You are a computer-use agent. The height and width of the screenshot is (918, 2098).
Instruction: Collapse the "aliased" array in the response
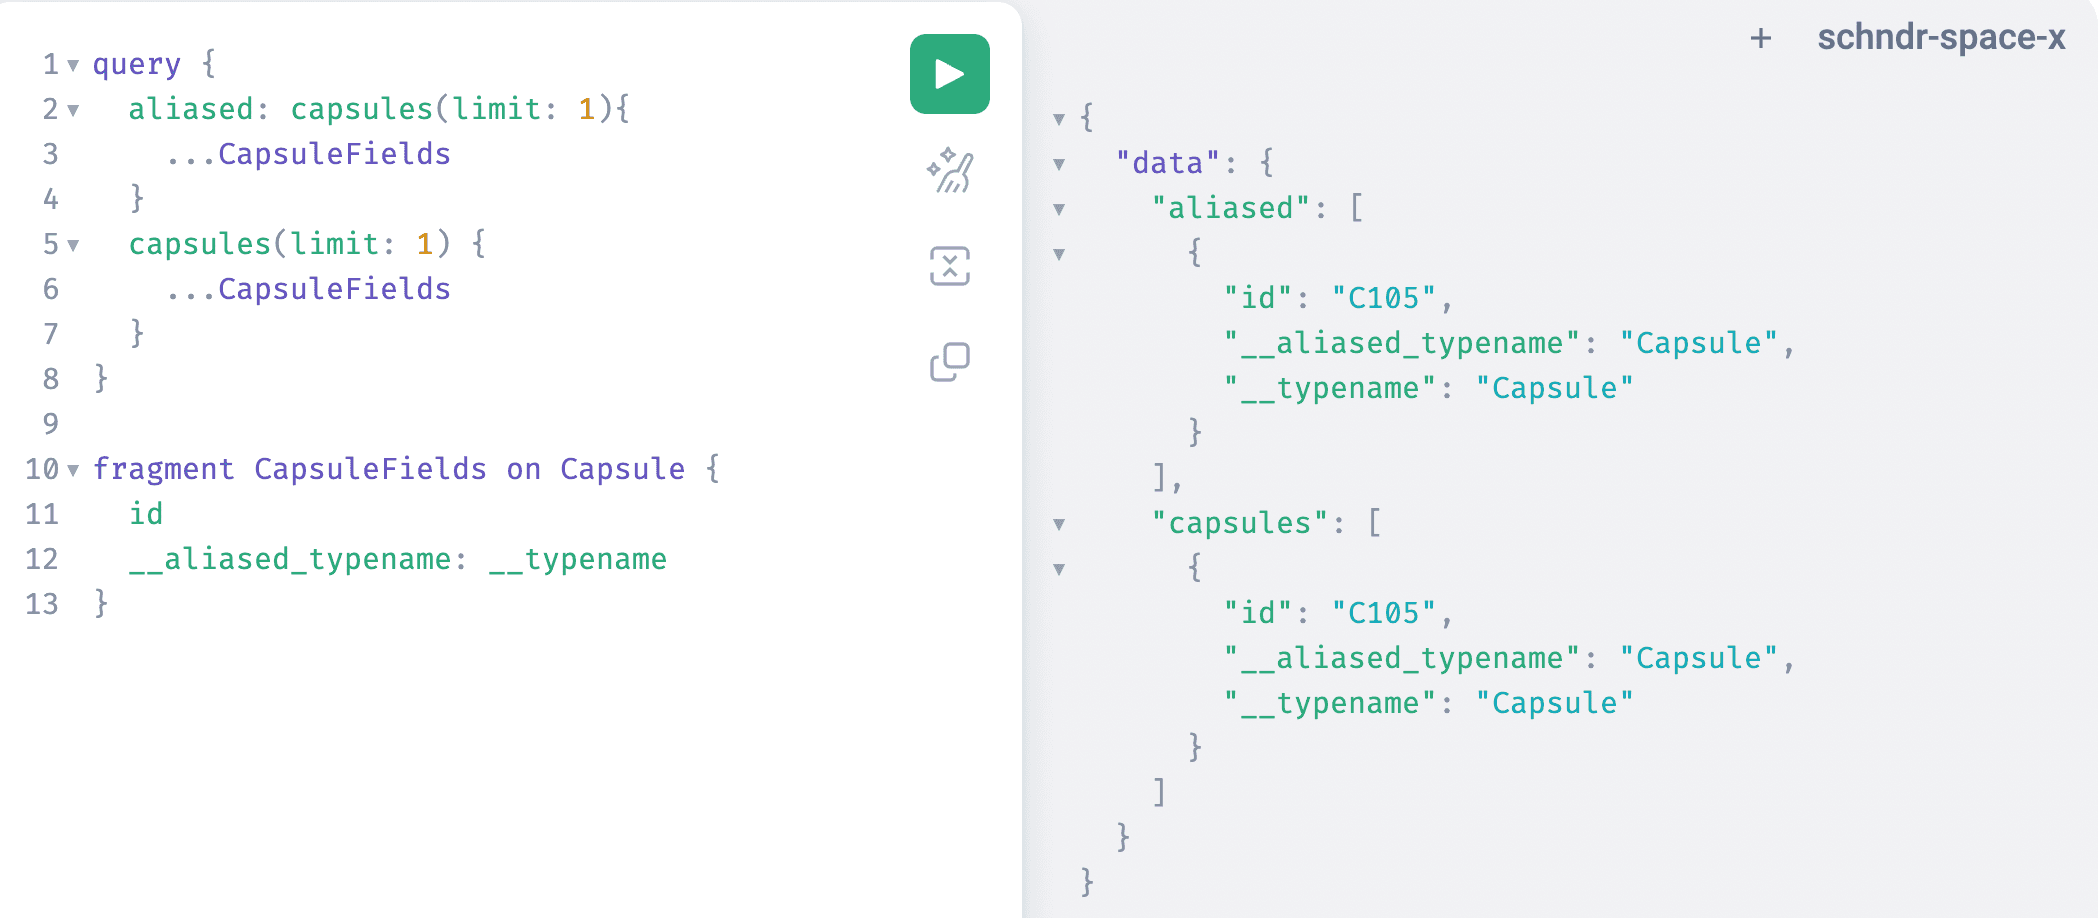tap(1059, 209)
